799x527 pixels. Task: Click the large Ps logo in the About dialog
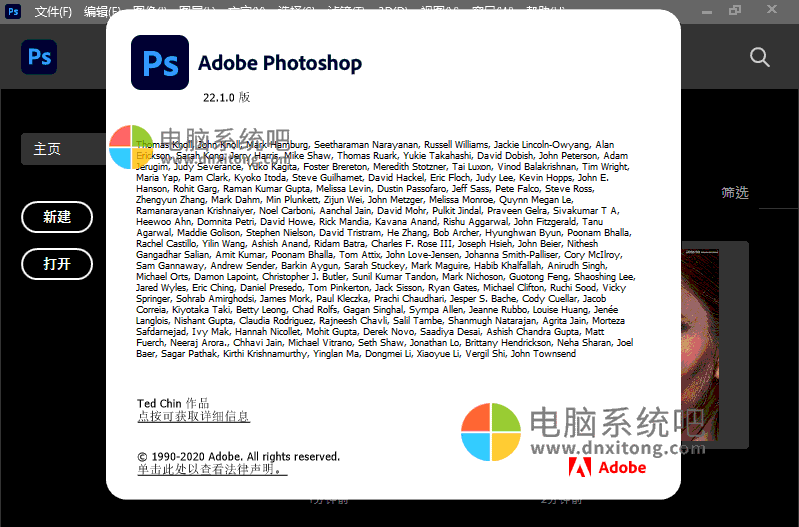point(160,64)
